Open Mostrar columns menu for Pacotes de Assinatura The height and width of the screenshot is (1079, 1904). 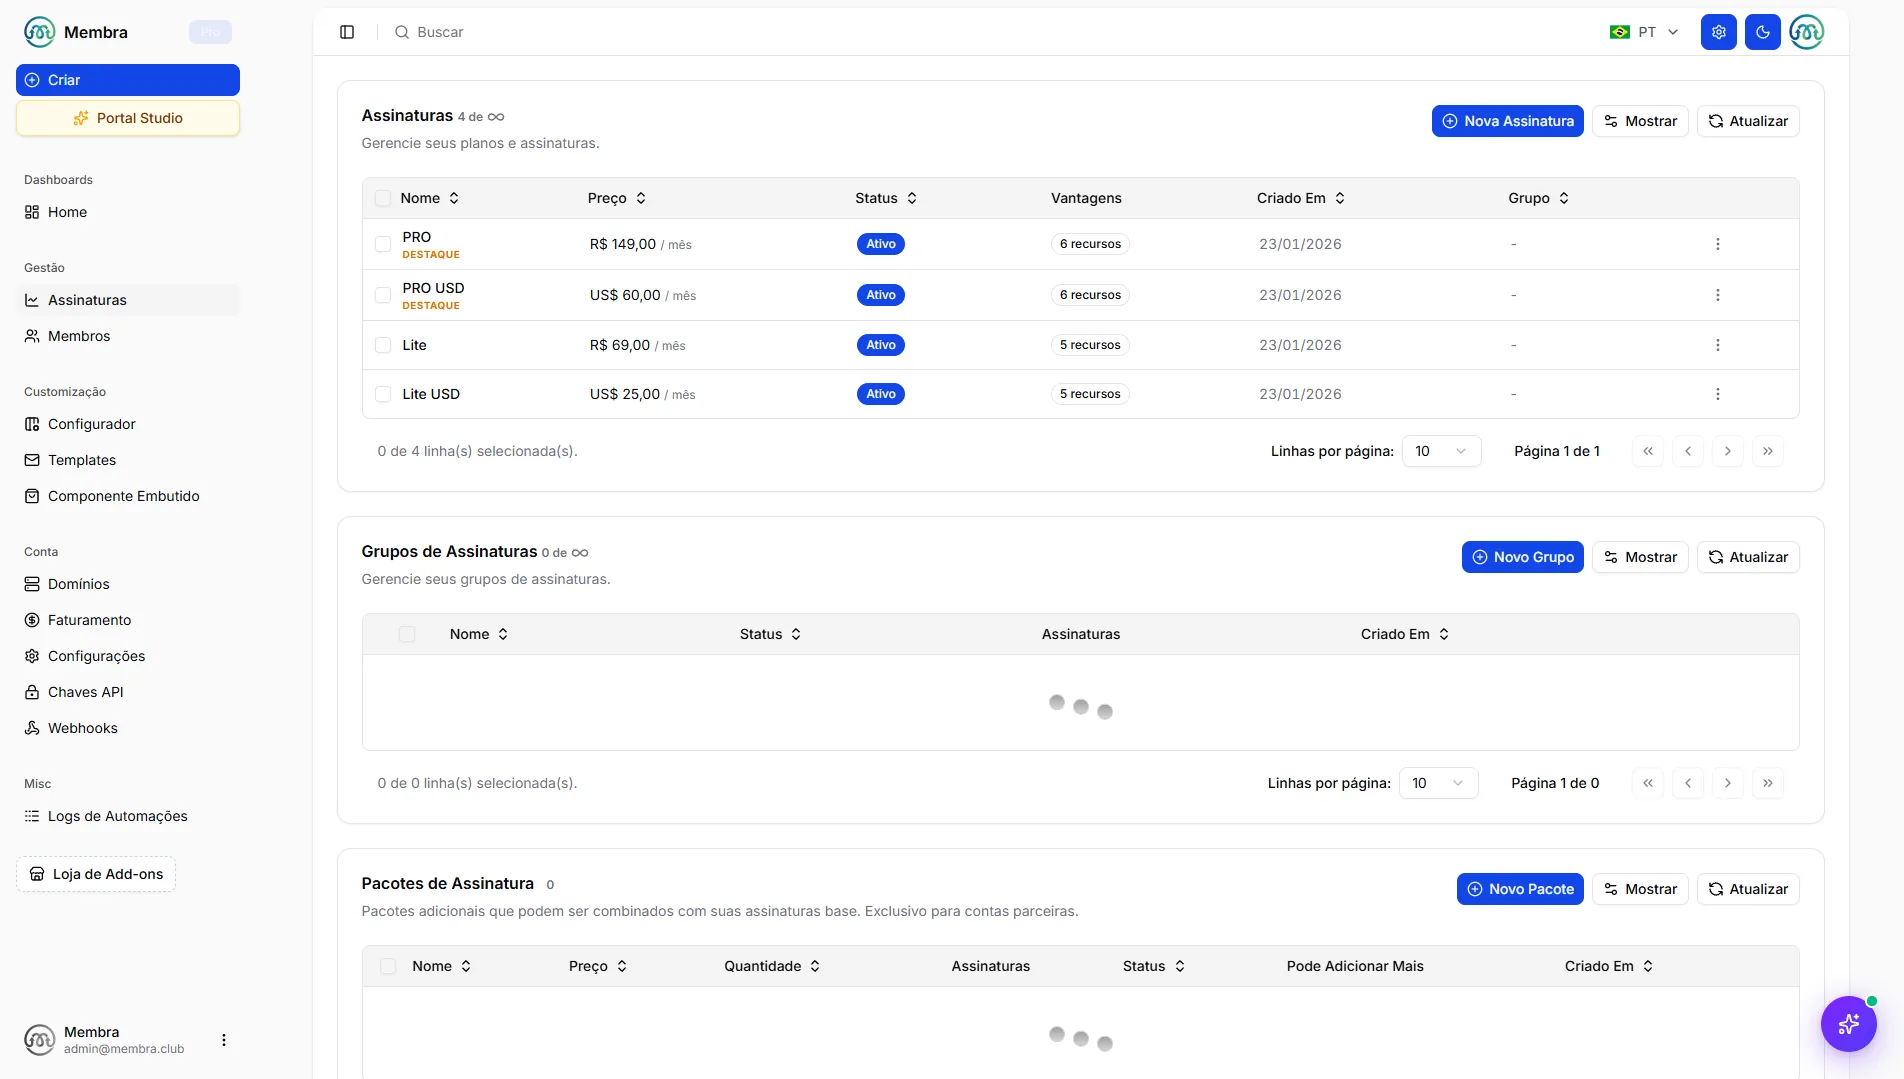click(x=1640, y=889)
